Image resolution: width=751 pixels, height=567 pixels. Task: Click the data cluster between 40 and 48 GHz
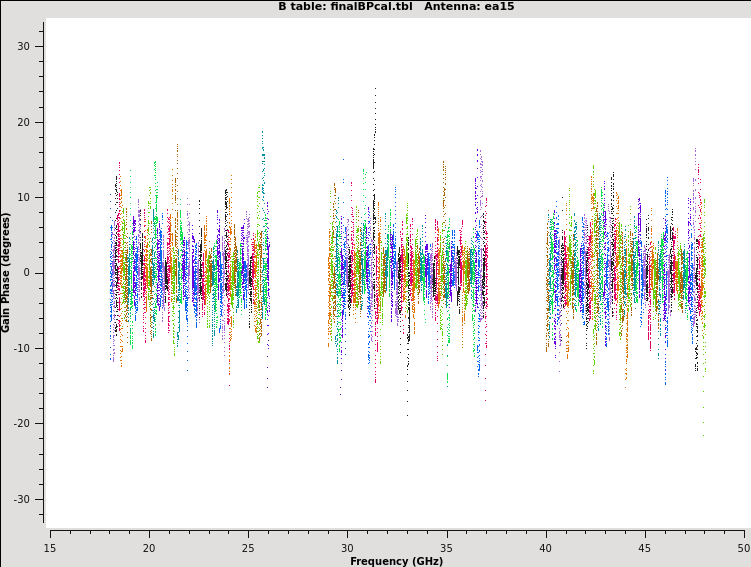point(625,272)
